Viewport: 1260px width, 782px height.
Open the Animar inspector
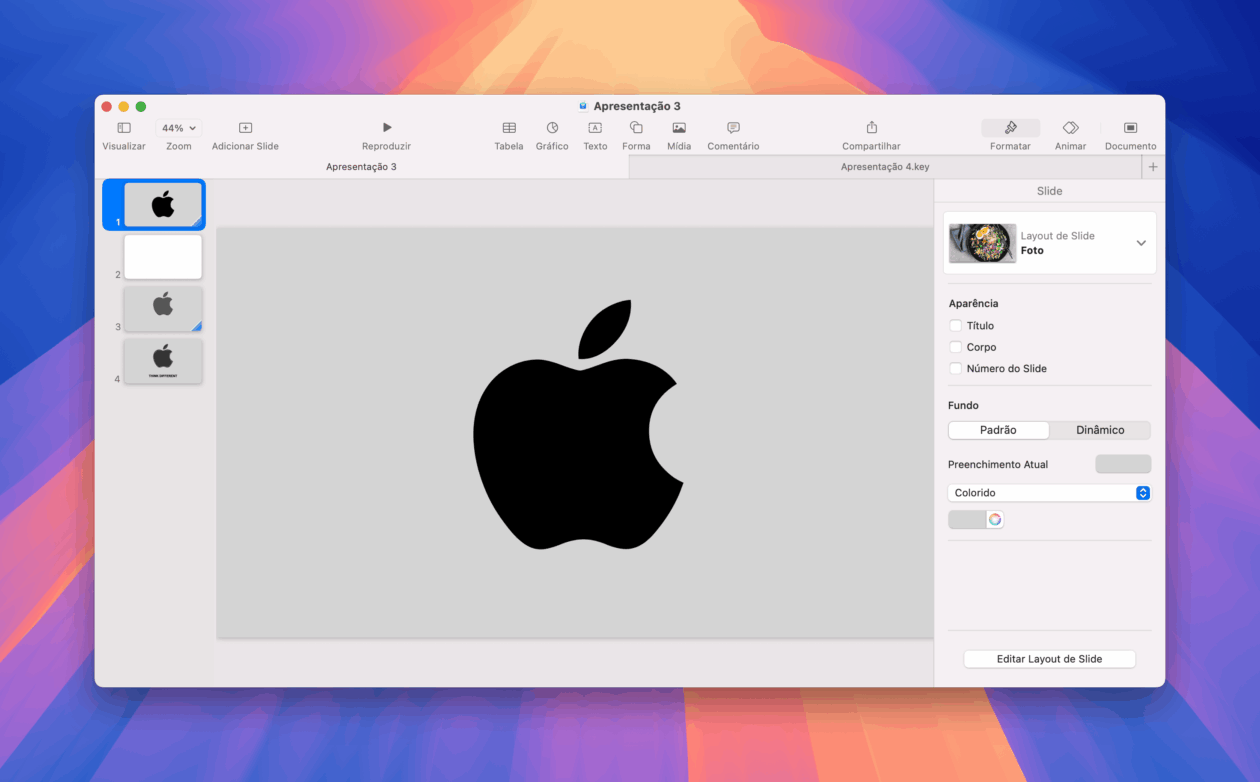click(x=1070, y=128)
